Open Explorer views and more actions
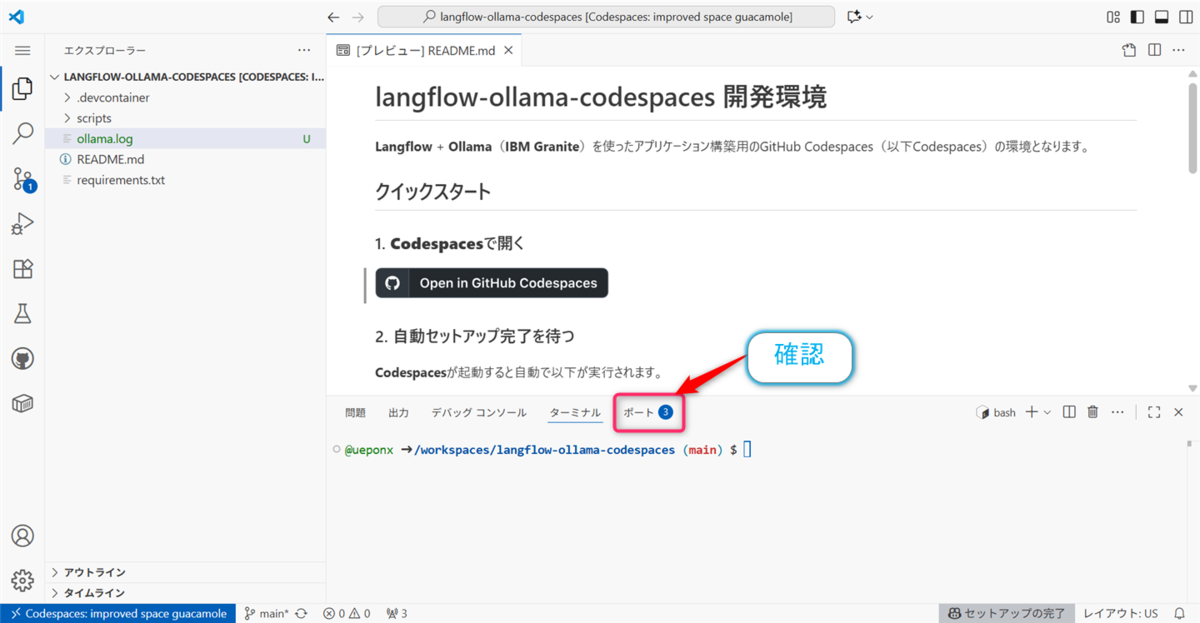This screenshot has width=1200, height=623. click(x=304, y=50)
